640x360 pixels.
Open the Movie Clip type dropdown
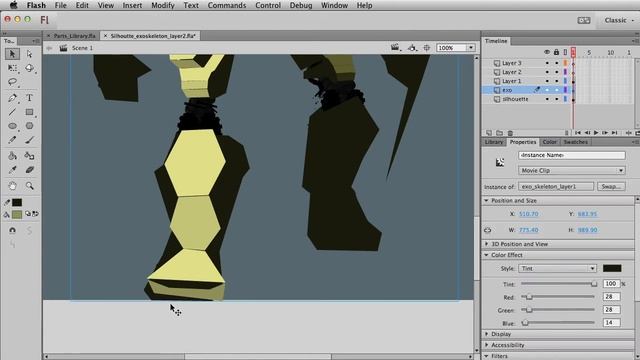tap(571, 171)
